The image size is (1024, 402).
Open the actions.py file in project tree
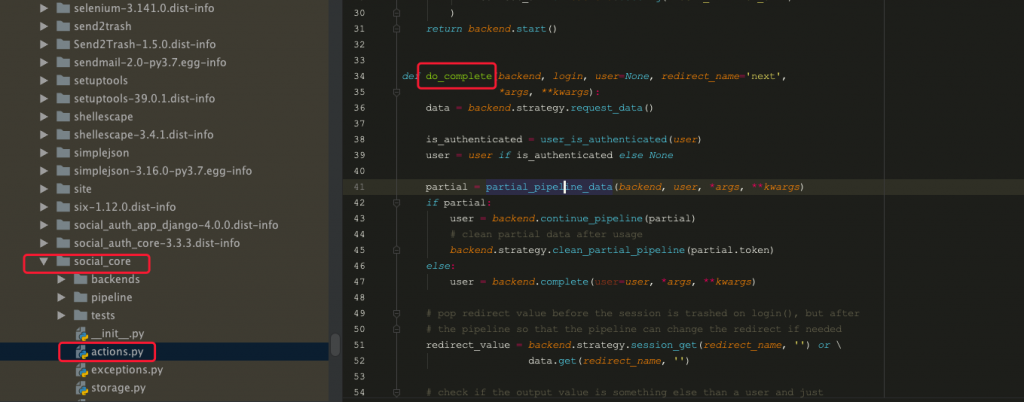124,352
